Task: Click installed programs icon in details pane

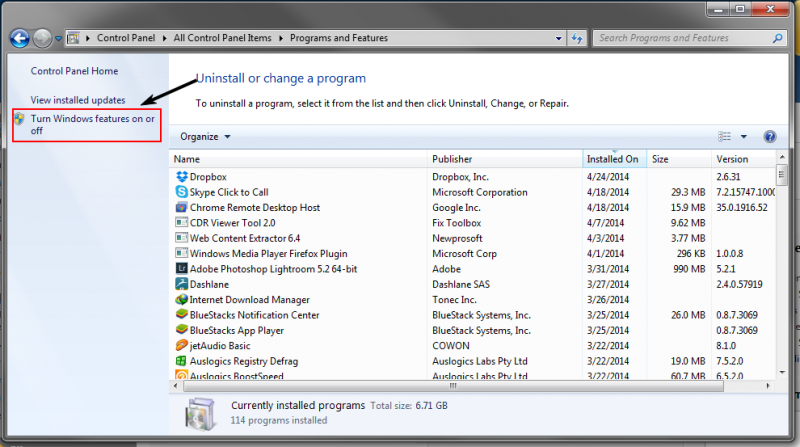Action: [201, 414]
